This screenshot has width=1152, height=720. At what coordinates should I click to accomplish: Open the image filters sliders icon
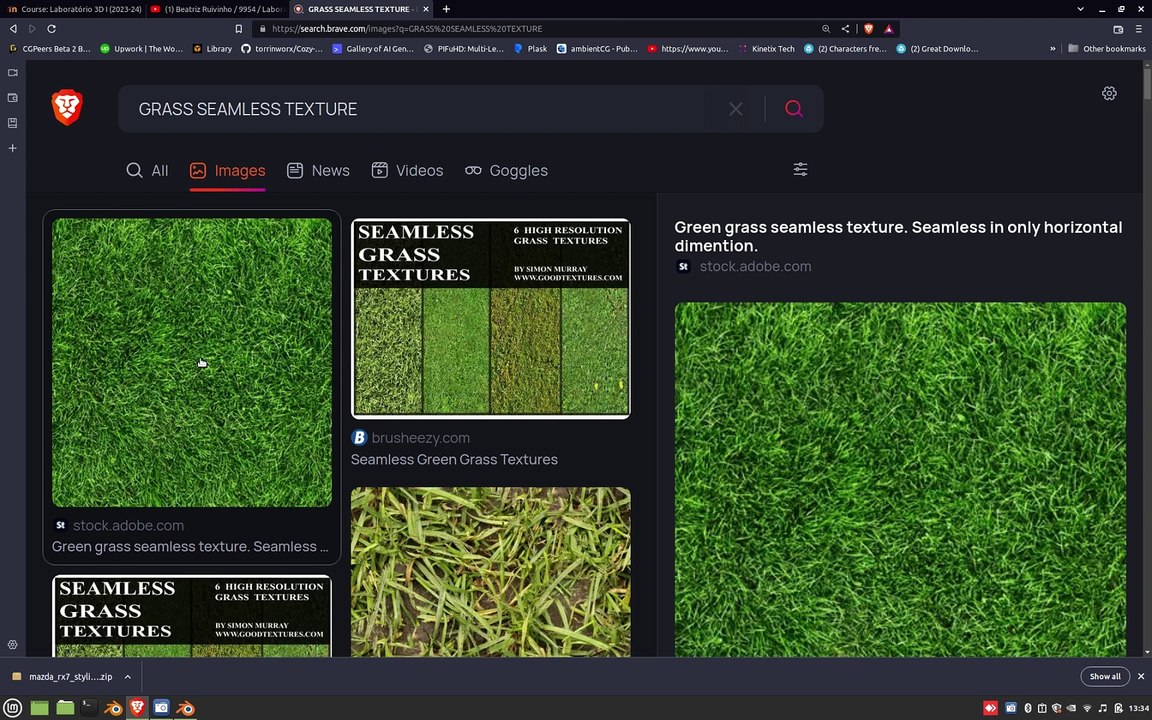point(800,170)
